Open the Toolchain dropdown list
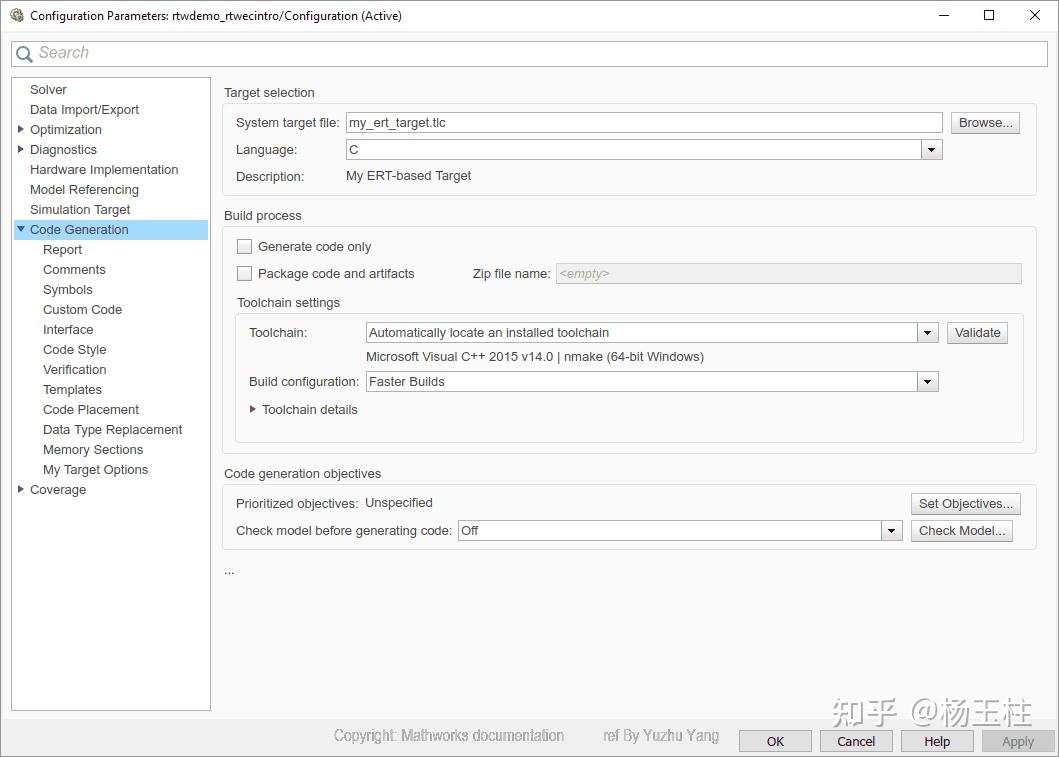The height and width of the screenshot is (757, 1059). pyautogui.click(x=927, y=333)
